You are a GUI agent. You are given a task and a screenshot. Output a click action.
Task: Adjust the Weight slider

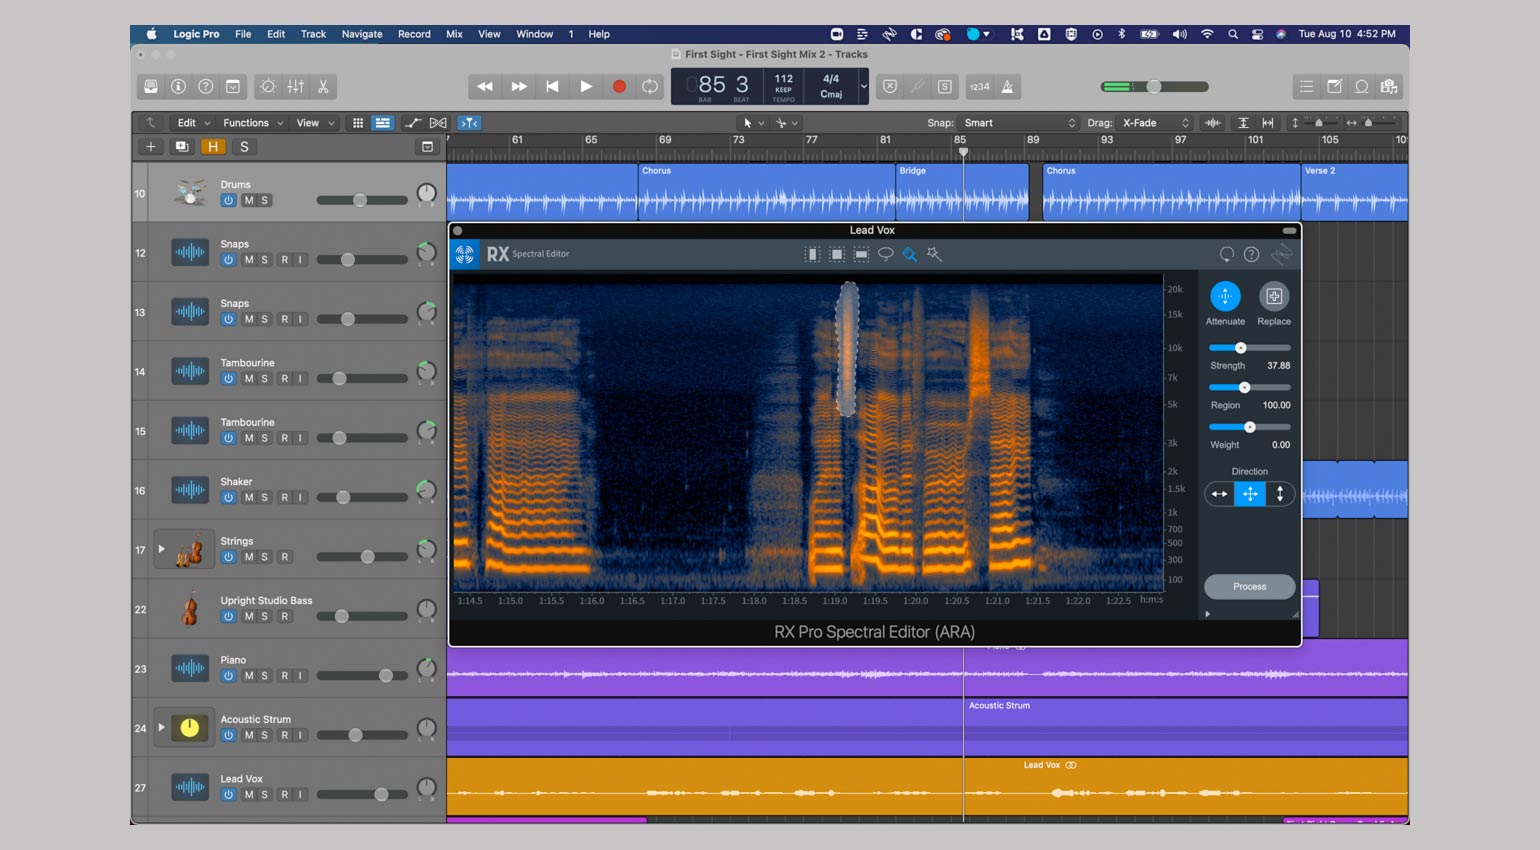point(1250,427)
